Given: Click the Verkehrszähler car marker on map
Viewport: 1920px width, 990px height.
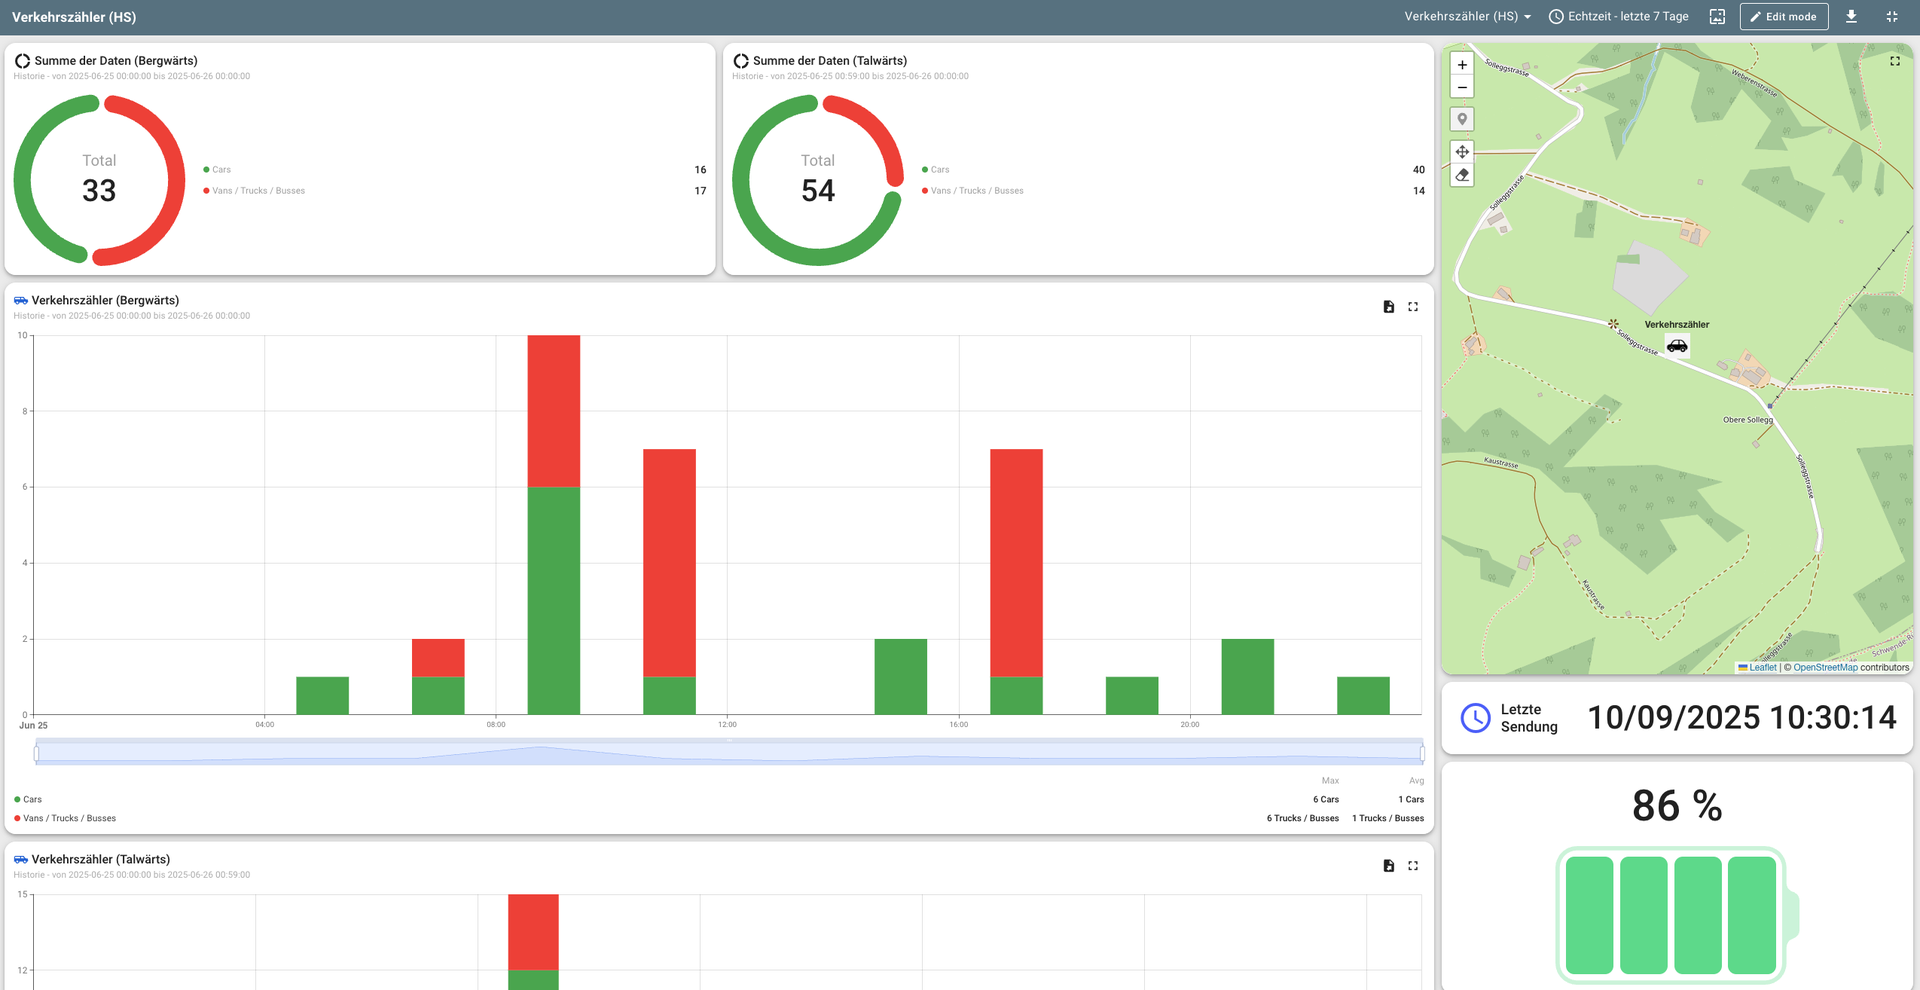Looking at the screenshot, I should pyautogui.click(x=1677, y=346).
